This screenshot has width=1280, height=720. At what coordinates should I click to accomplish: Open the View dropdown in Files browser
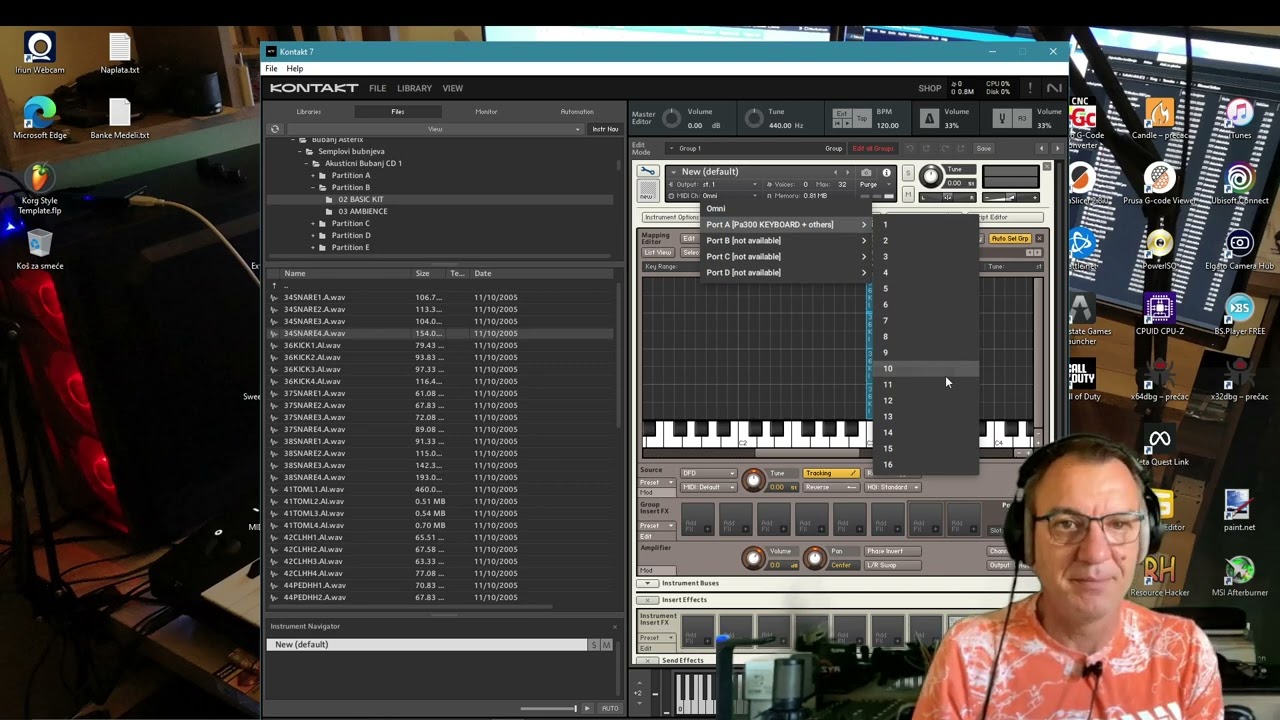(x=435, y=129)
